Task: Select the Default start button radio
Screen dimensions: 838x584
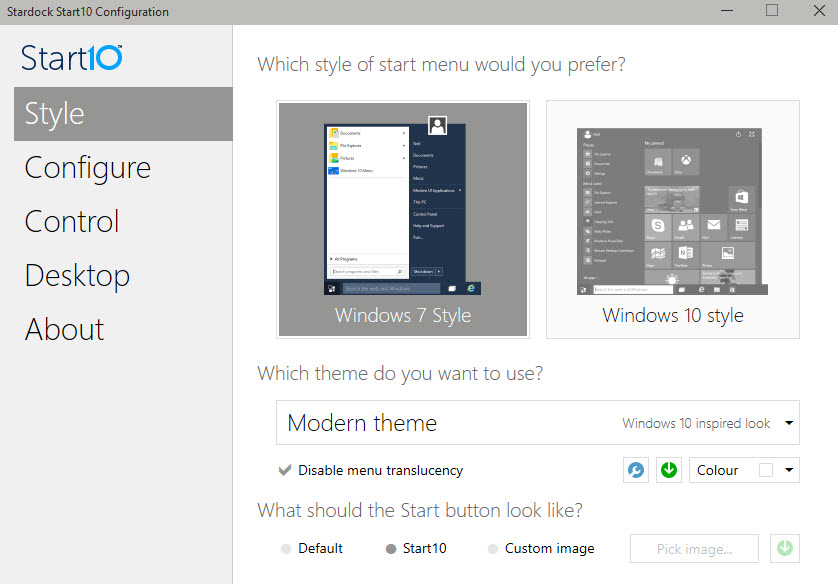Action: click(x=286, y=549)
